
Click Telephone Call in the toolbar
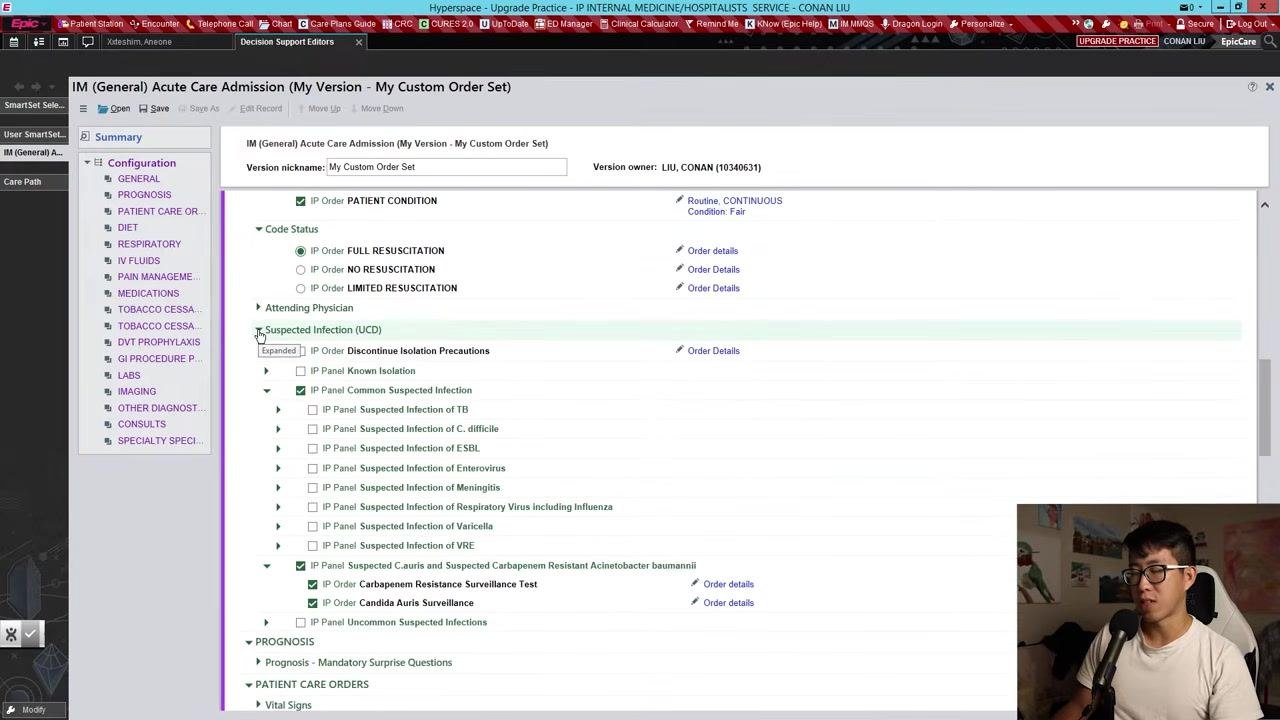[x=219, y=24]
